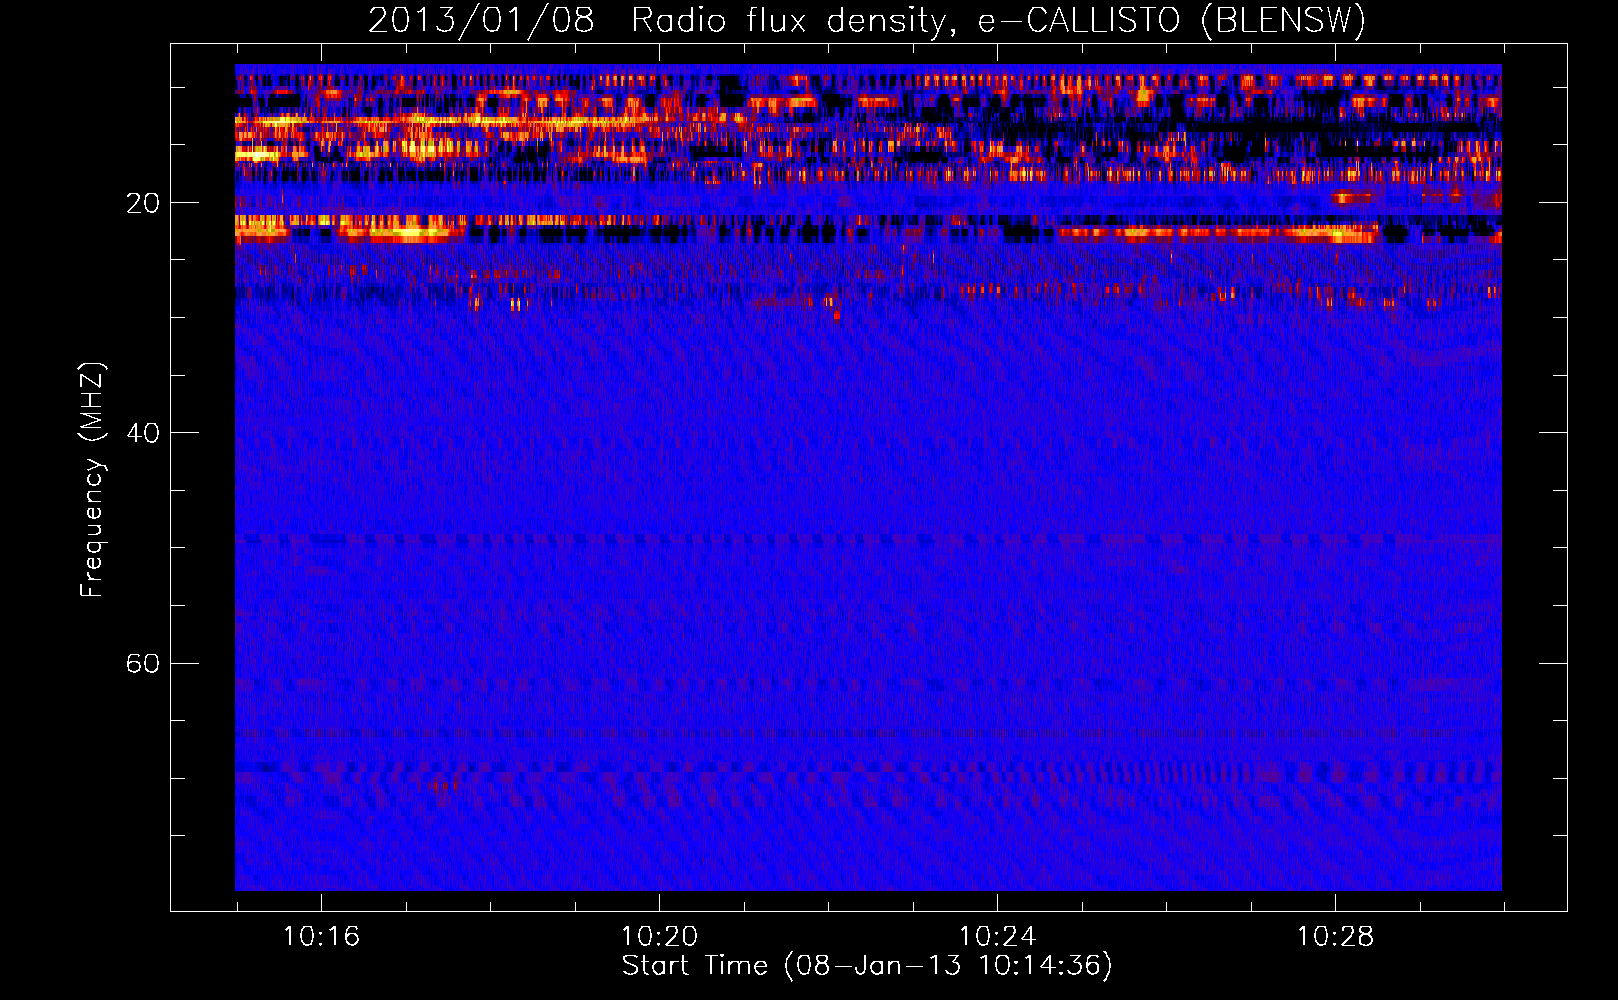Click the 'Start Time (08-Jan-13 10:14:36)' x-axis label

pyautogui.click(x=867, y=966)
